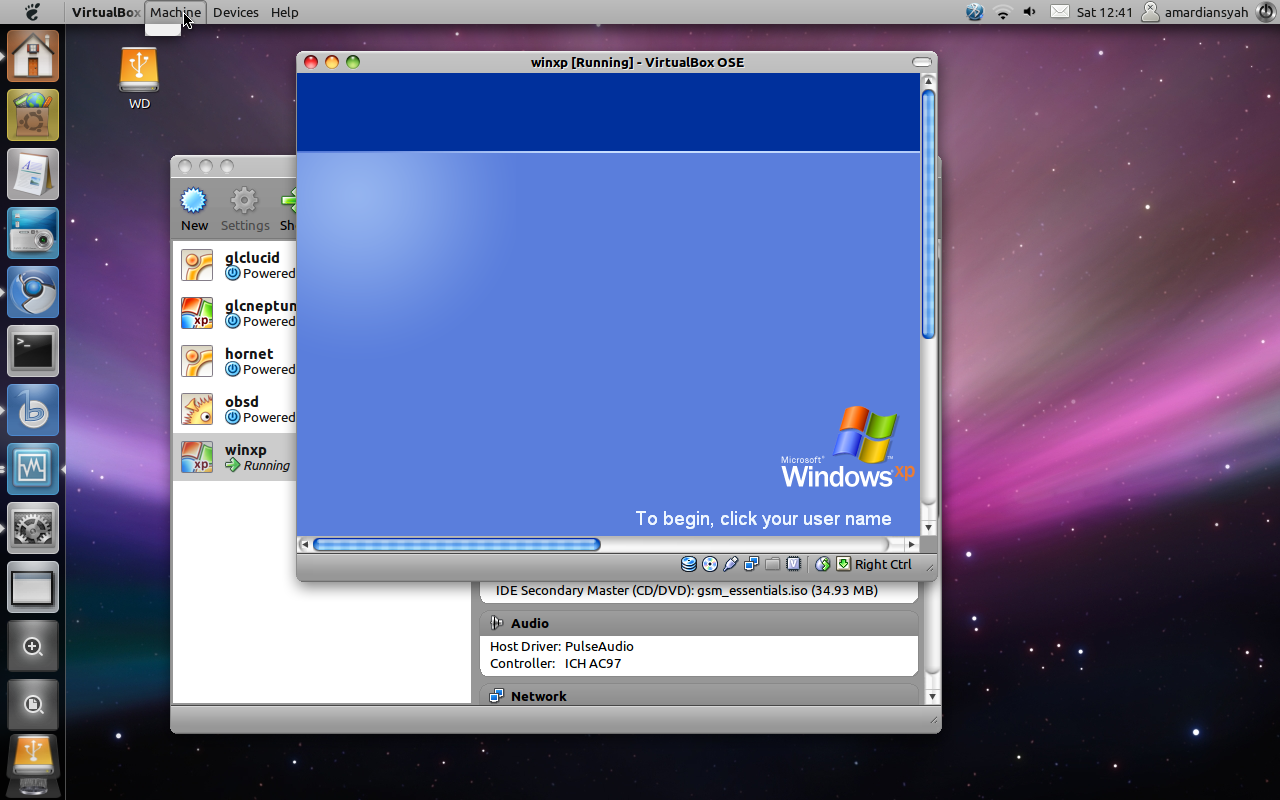1280x800 pixels.
Task: Open the Terminal dock icon
Action: pos(33,351)
